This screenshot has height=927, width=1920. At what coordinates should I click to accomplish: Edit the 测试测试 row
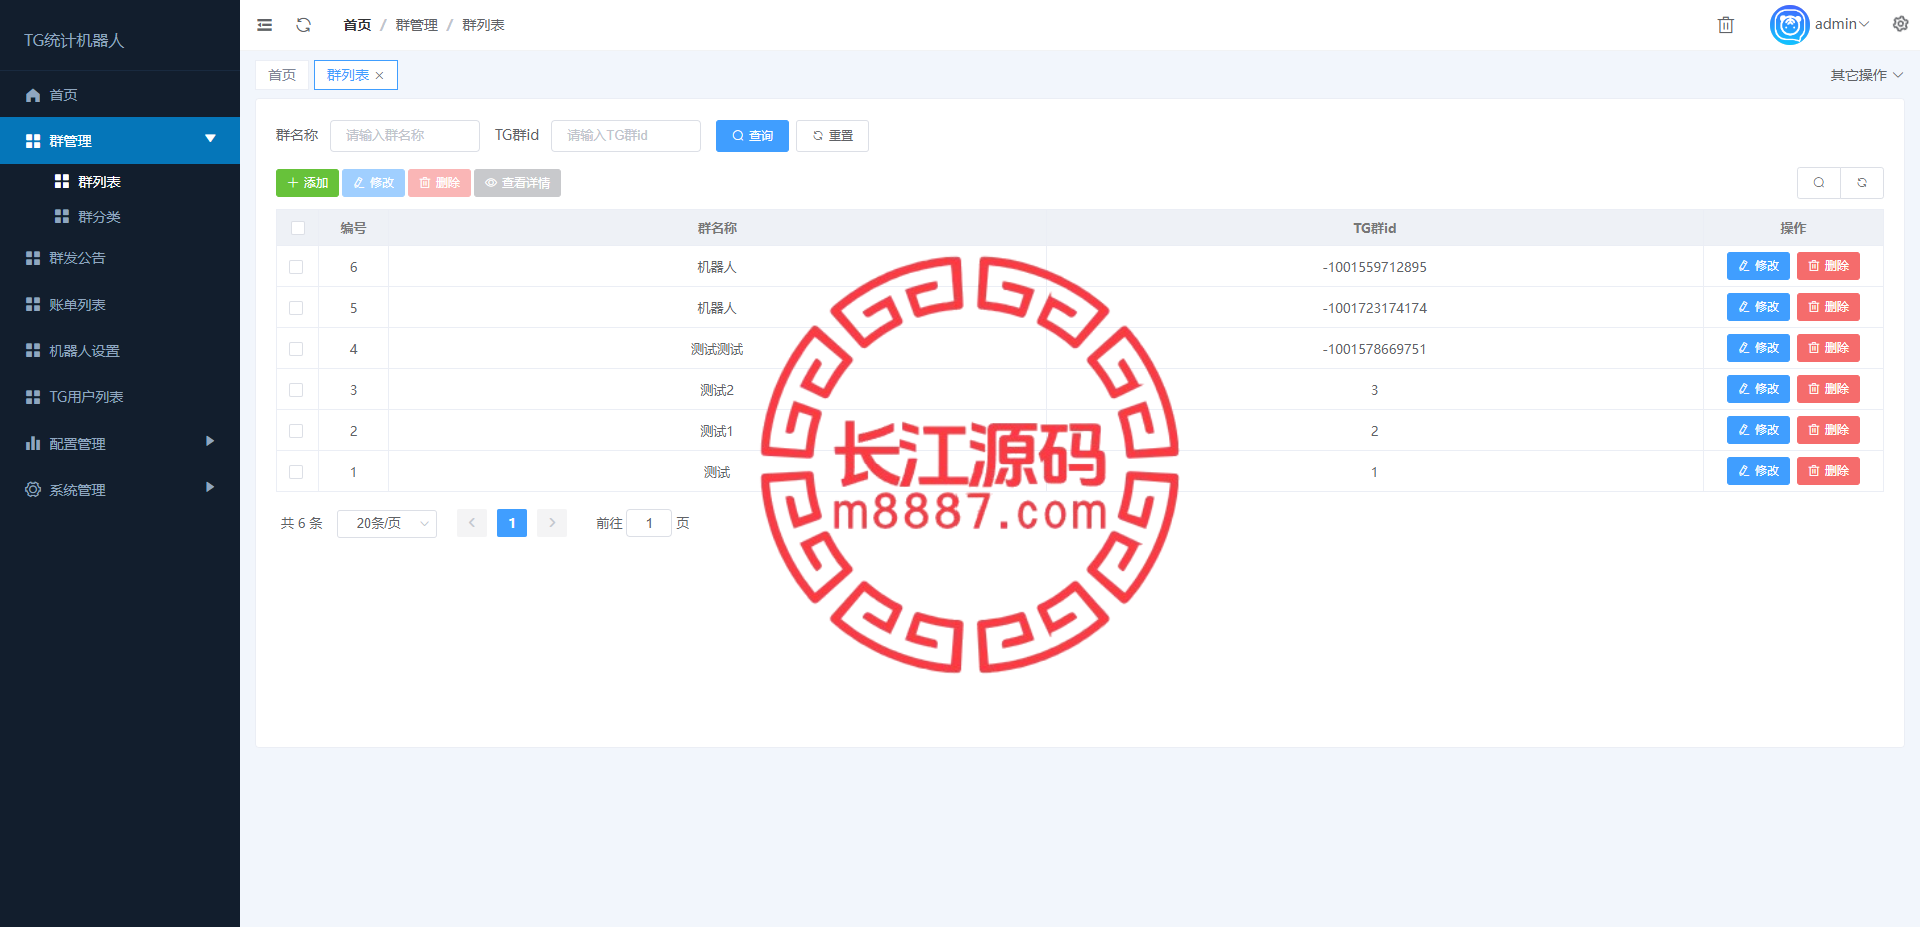point(1758,348)
